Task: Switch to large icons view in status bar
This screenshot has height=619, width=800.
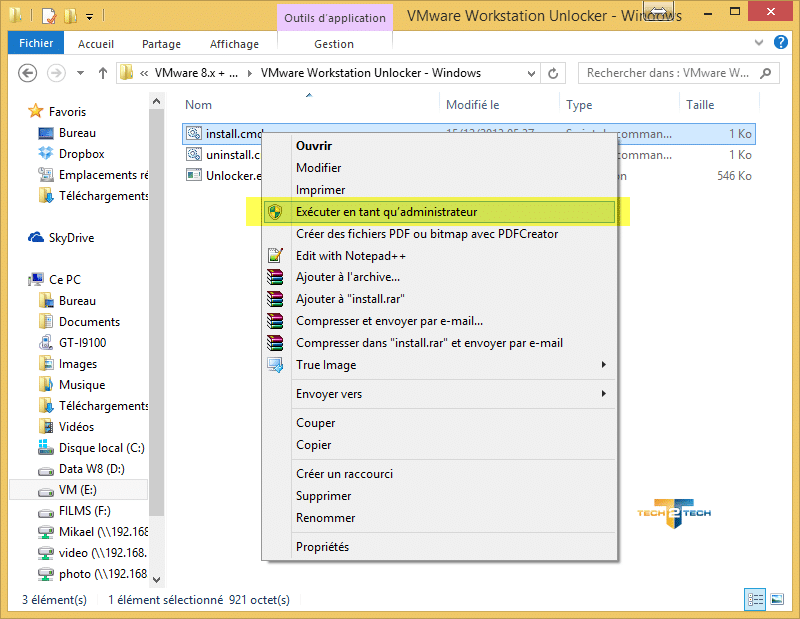Action: point(777,599)
